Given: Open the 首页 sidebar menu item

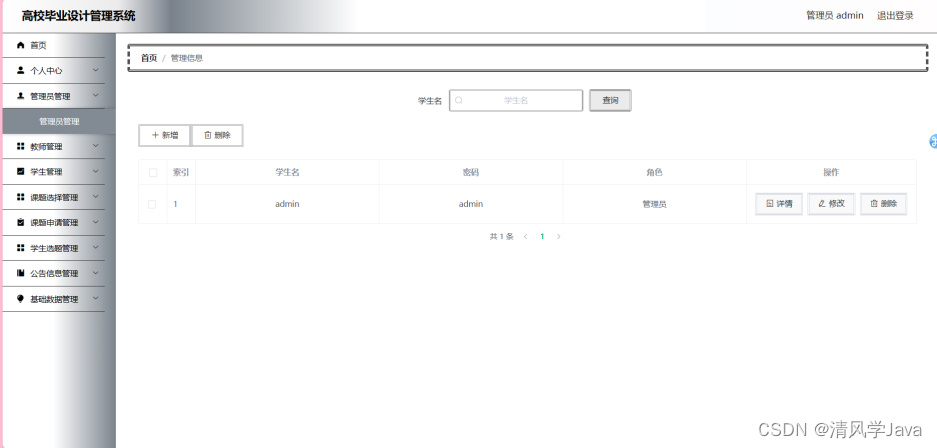Looking at the screenshot, I should [54, 45].
